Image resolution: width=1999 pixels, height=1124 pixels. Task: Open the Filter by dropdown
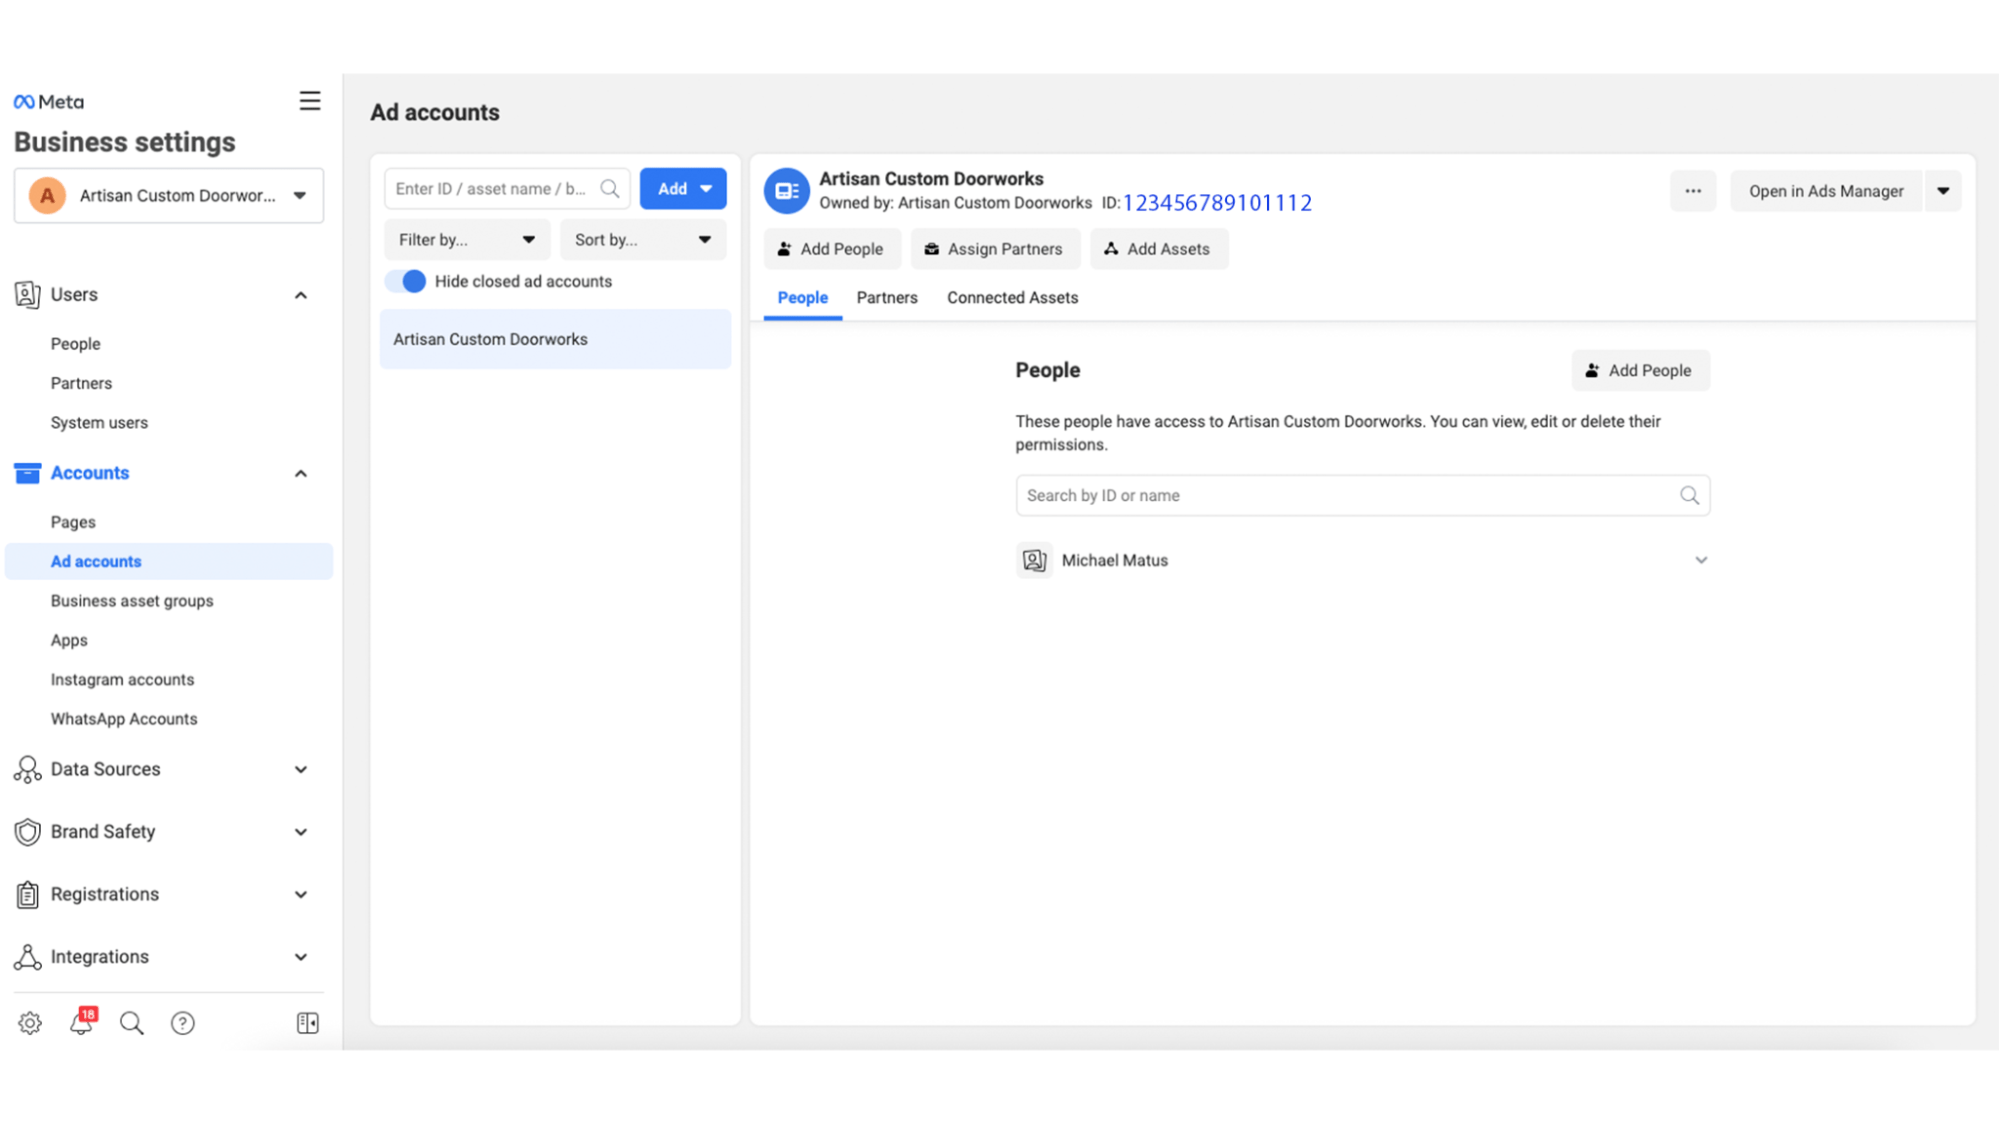pyautogui.click(x=466, y=239)
